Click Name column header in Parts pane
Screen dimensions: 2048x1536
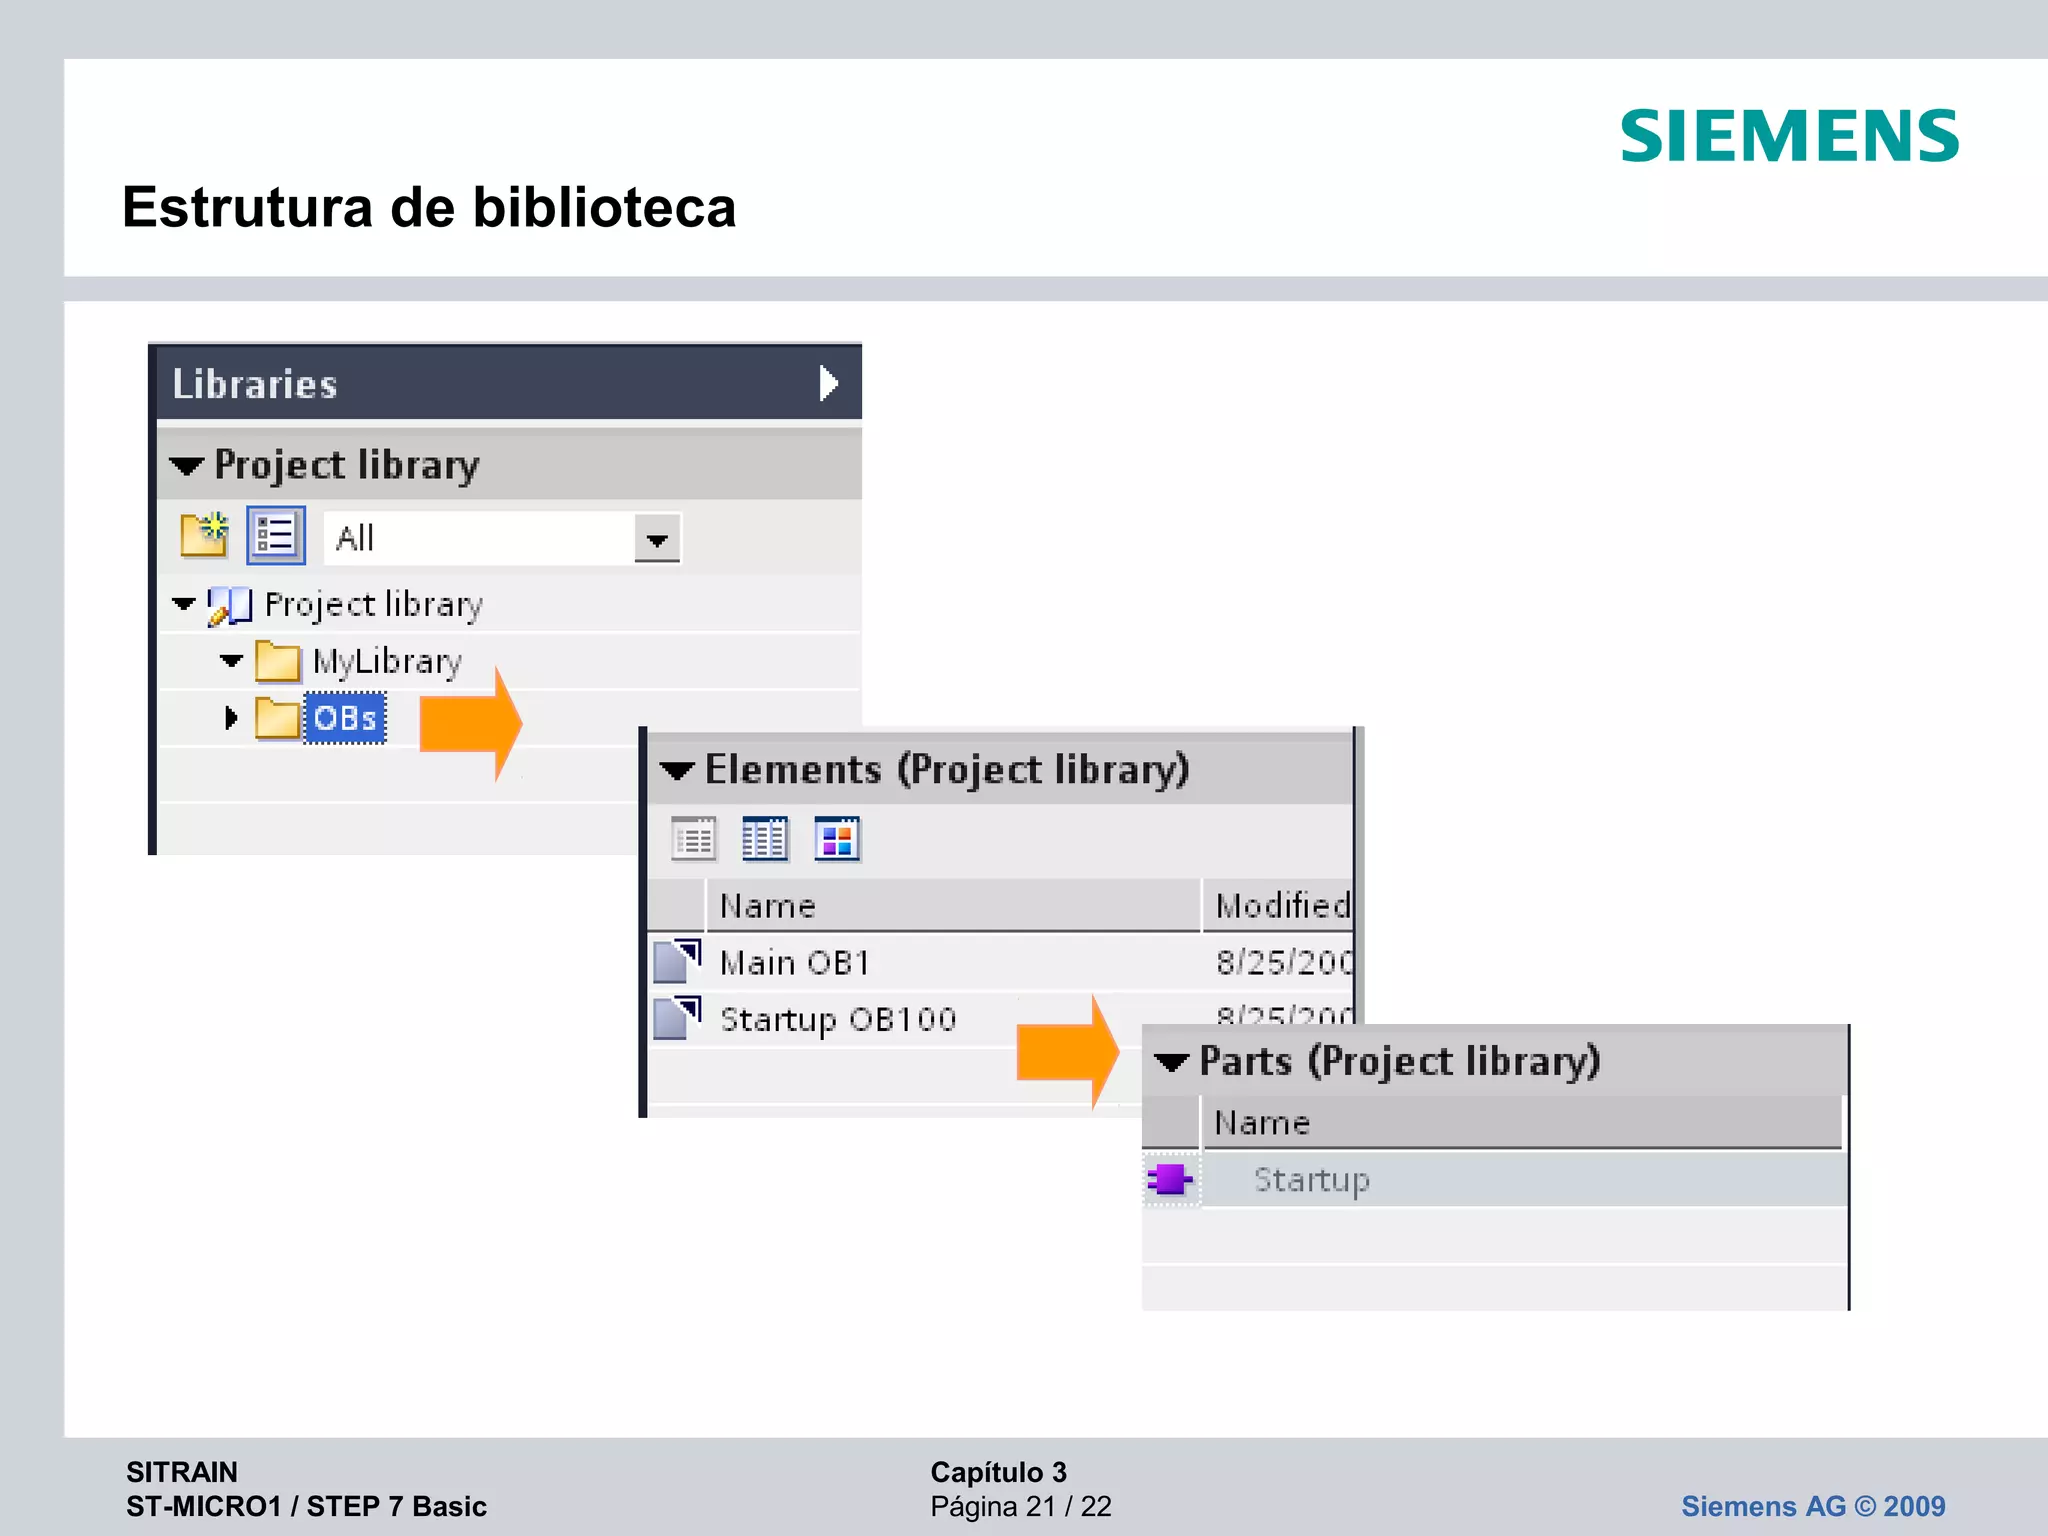coord(1521,1123)
